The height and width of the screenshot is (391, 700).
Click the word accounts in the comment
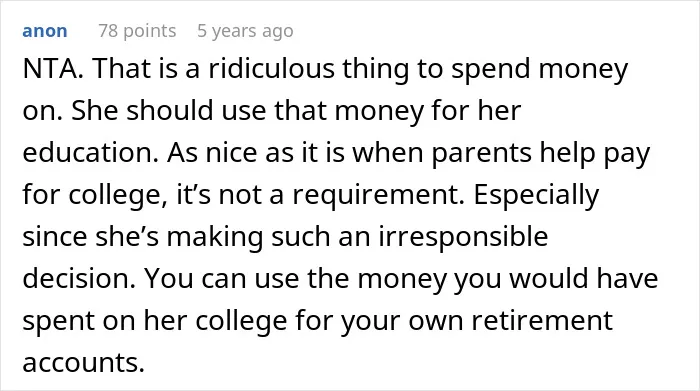pos(83,362)
